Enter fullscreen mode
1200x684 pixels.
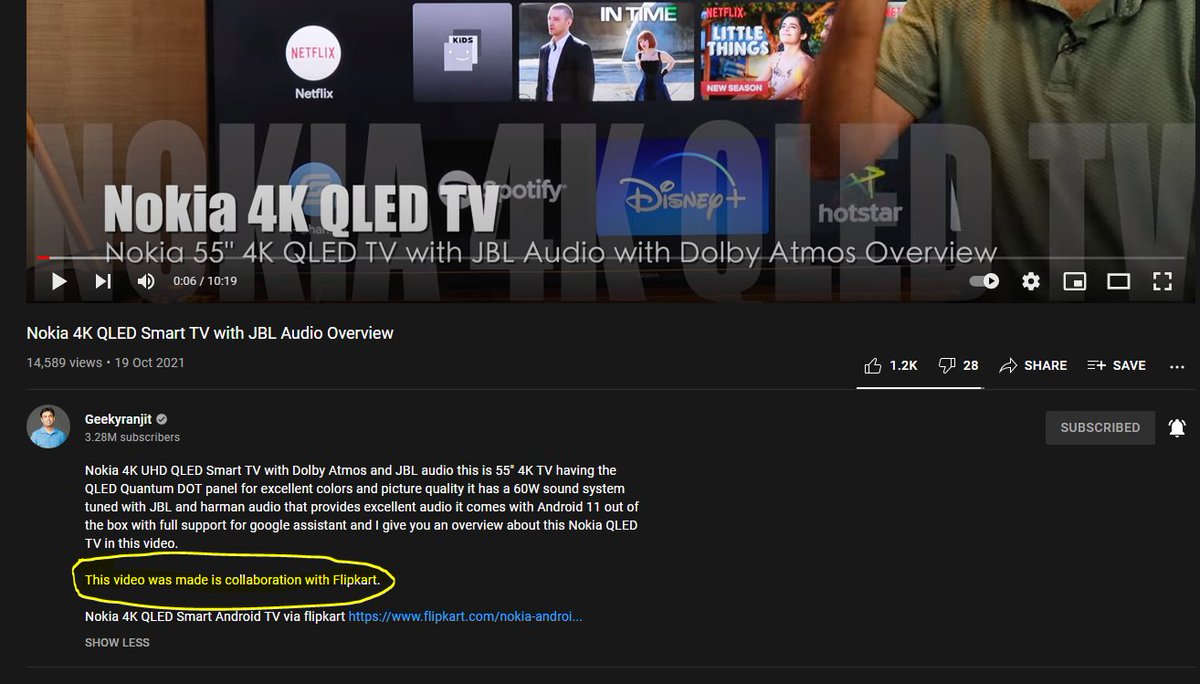click(1162, 281)
